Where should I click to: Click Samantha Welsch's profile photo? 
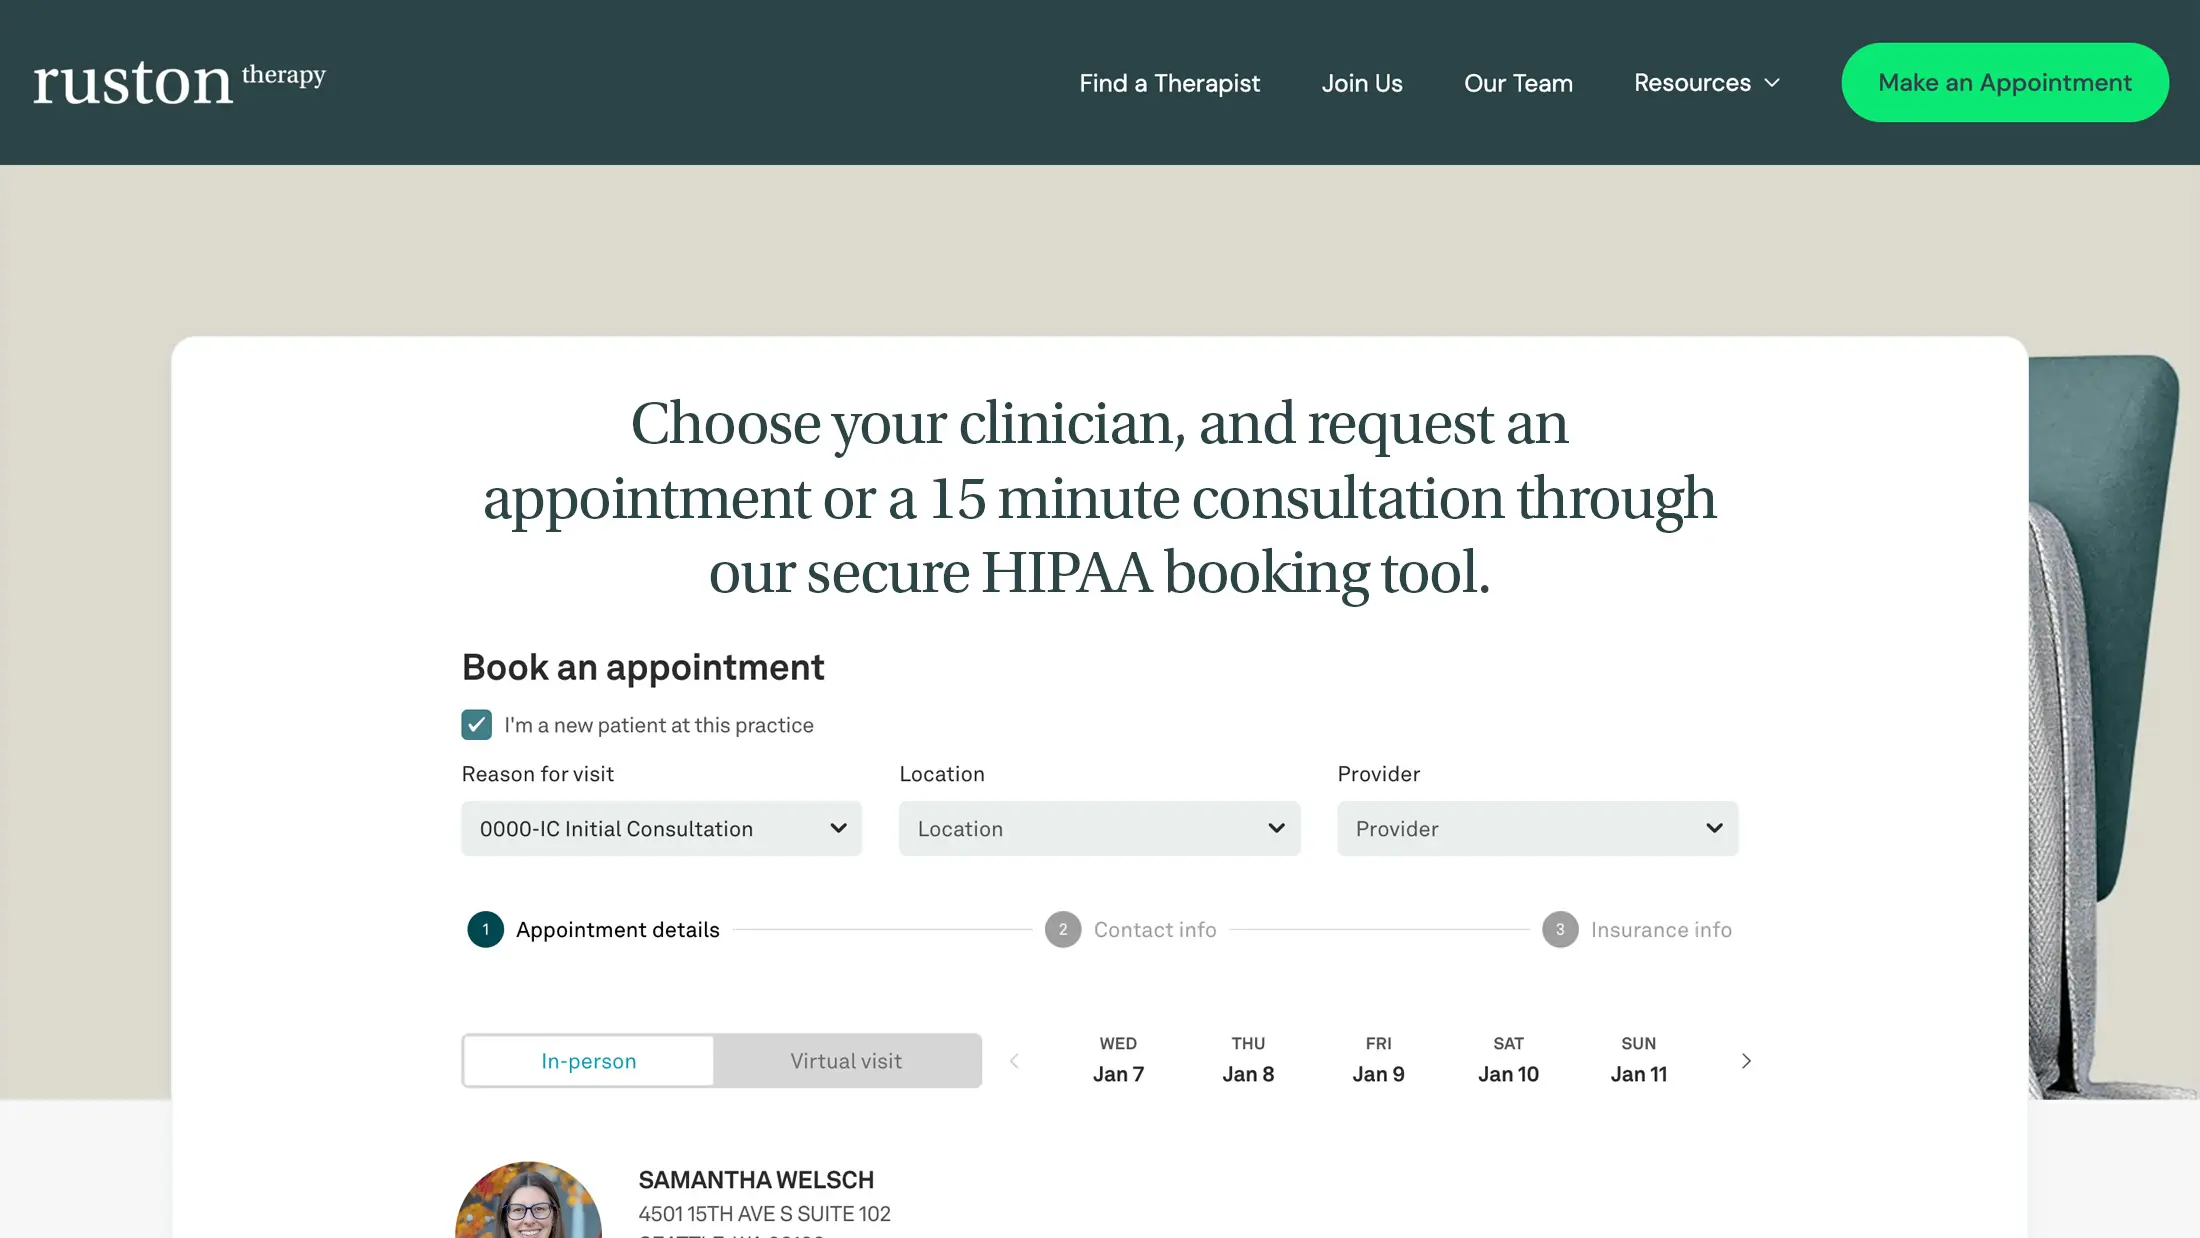click(x=529, y=1203)
